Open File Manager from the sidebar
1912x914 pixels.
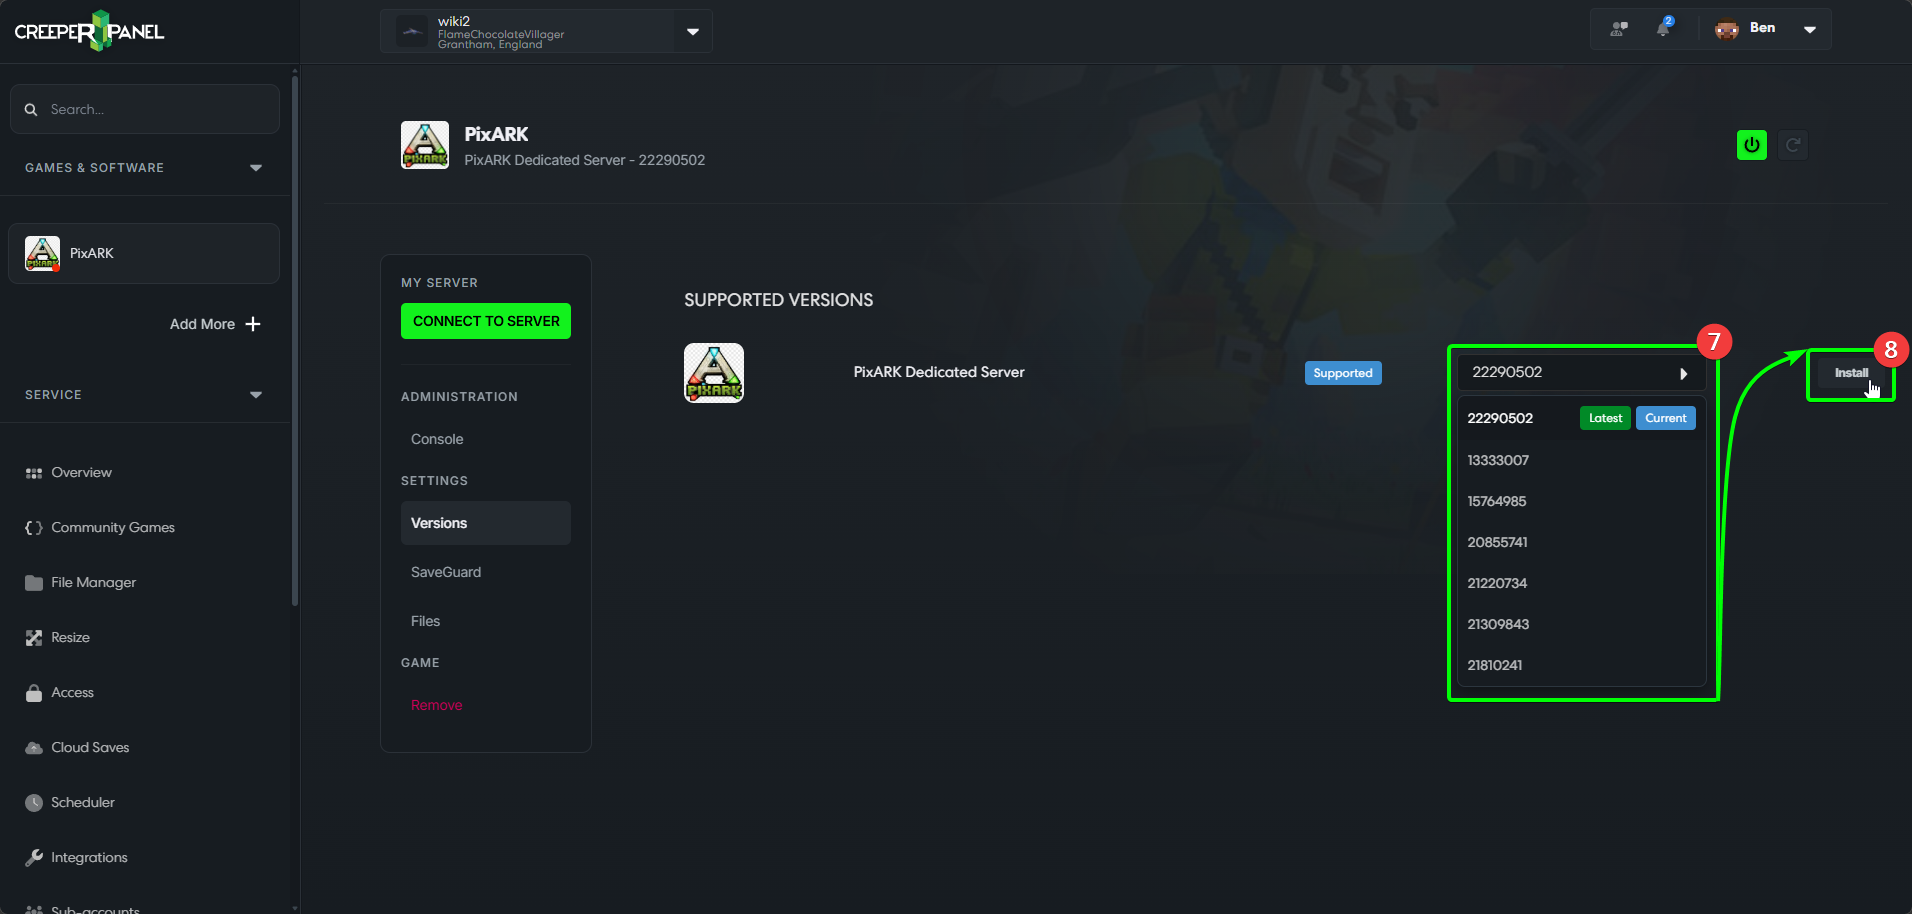click(93, 582)
